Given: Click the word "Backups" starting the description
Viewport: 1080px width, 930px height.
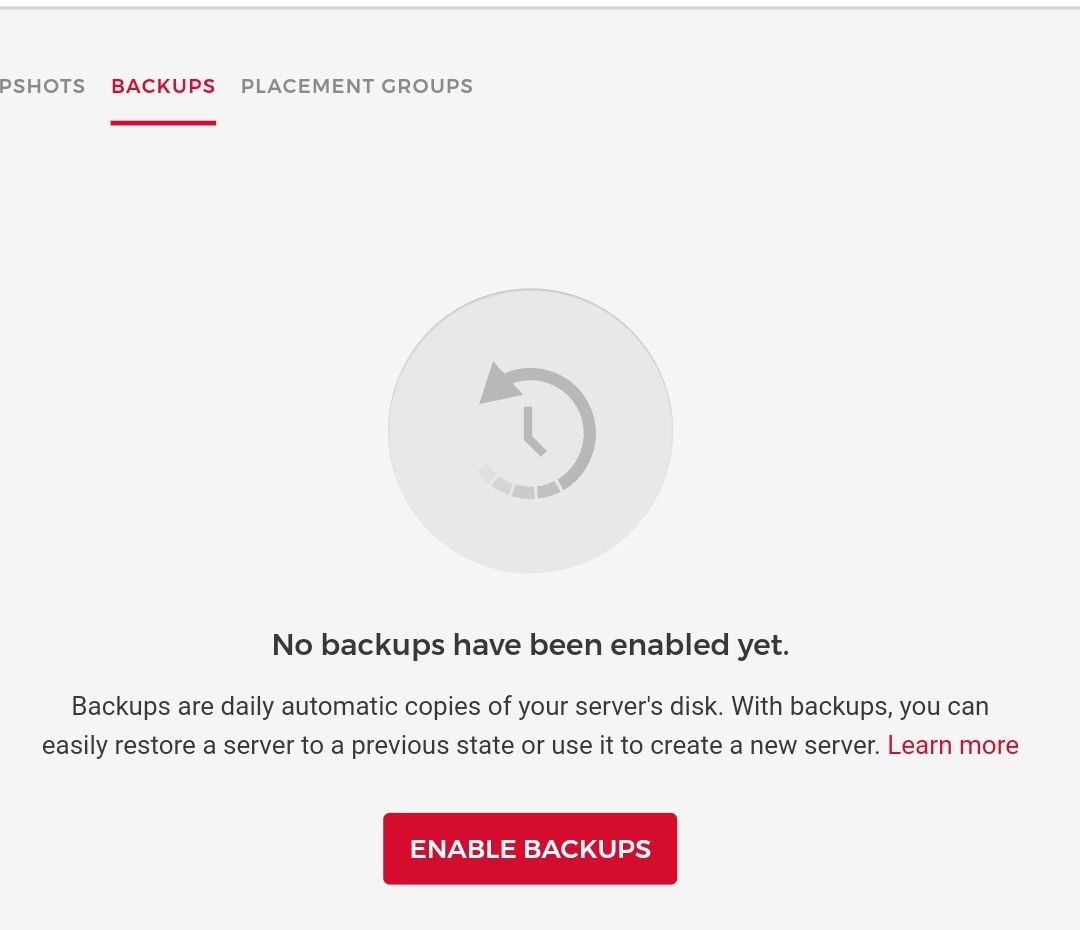Looking at the screenshot, I should click(x=121, y=706).
